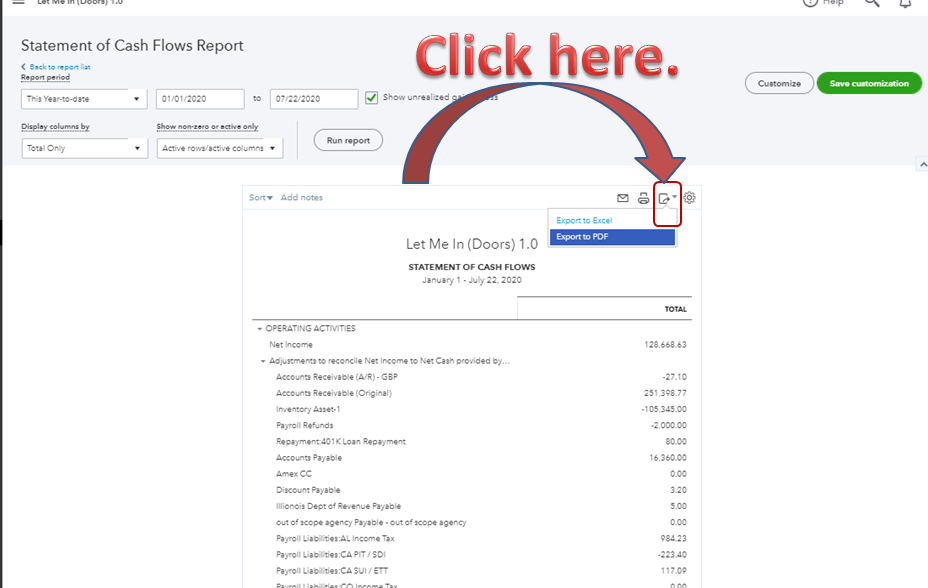928x588 pixels.
Task: Open the export icon dropdown
Action: coord(667,198)
